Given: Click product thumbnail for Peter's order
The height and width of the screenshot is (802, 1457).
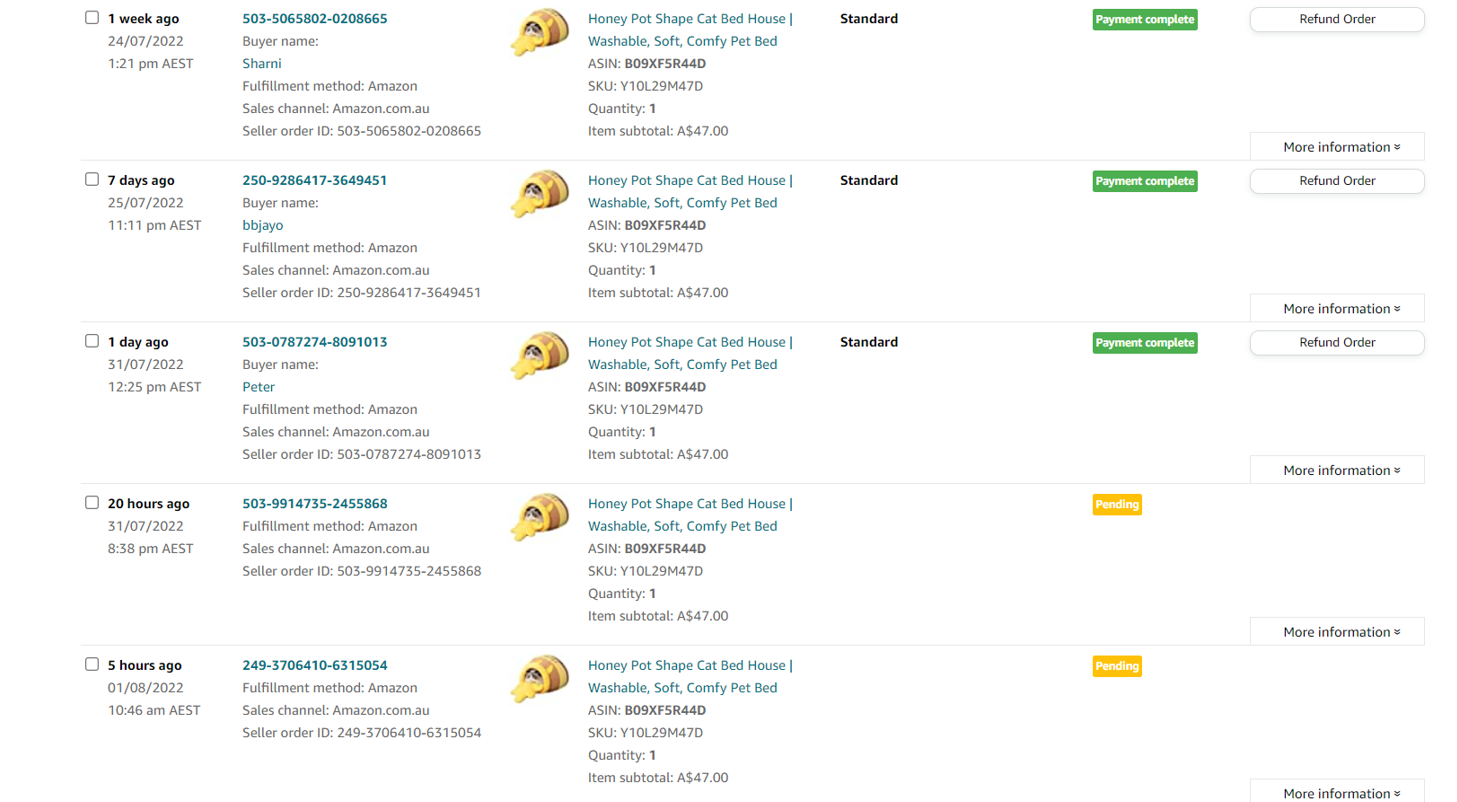Looking at the screenshot, I should 540,357.
